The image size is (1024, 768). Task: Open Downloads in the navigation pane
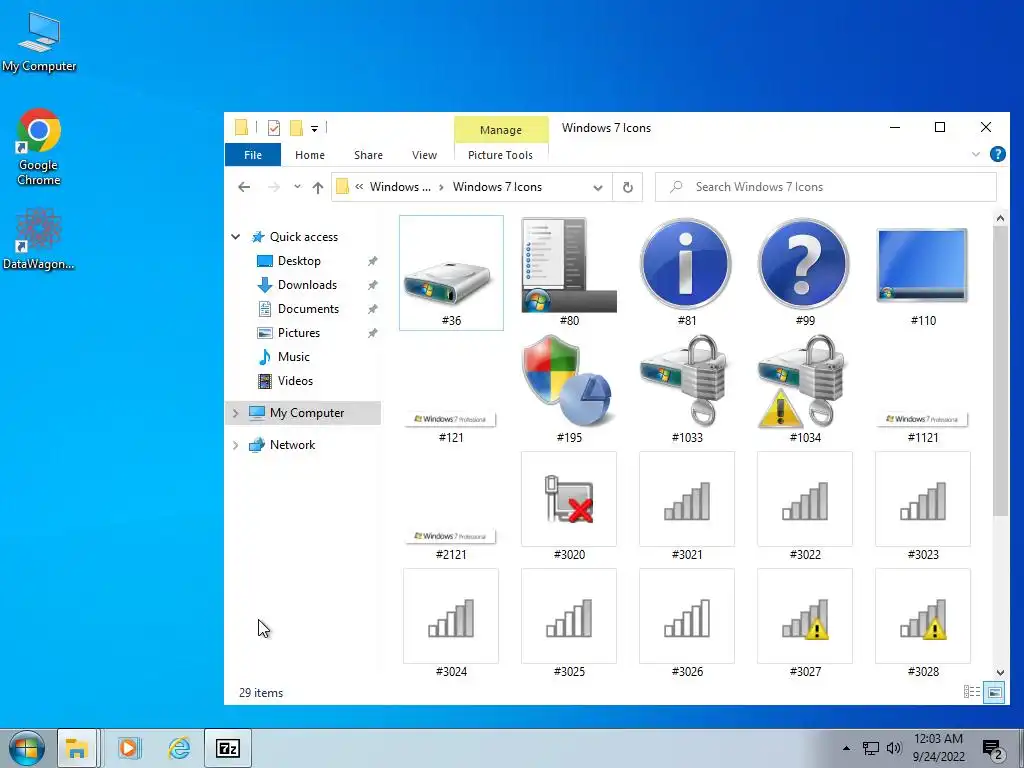click(307, 285)
